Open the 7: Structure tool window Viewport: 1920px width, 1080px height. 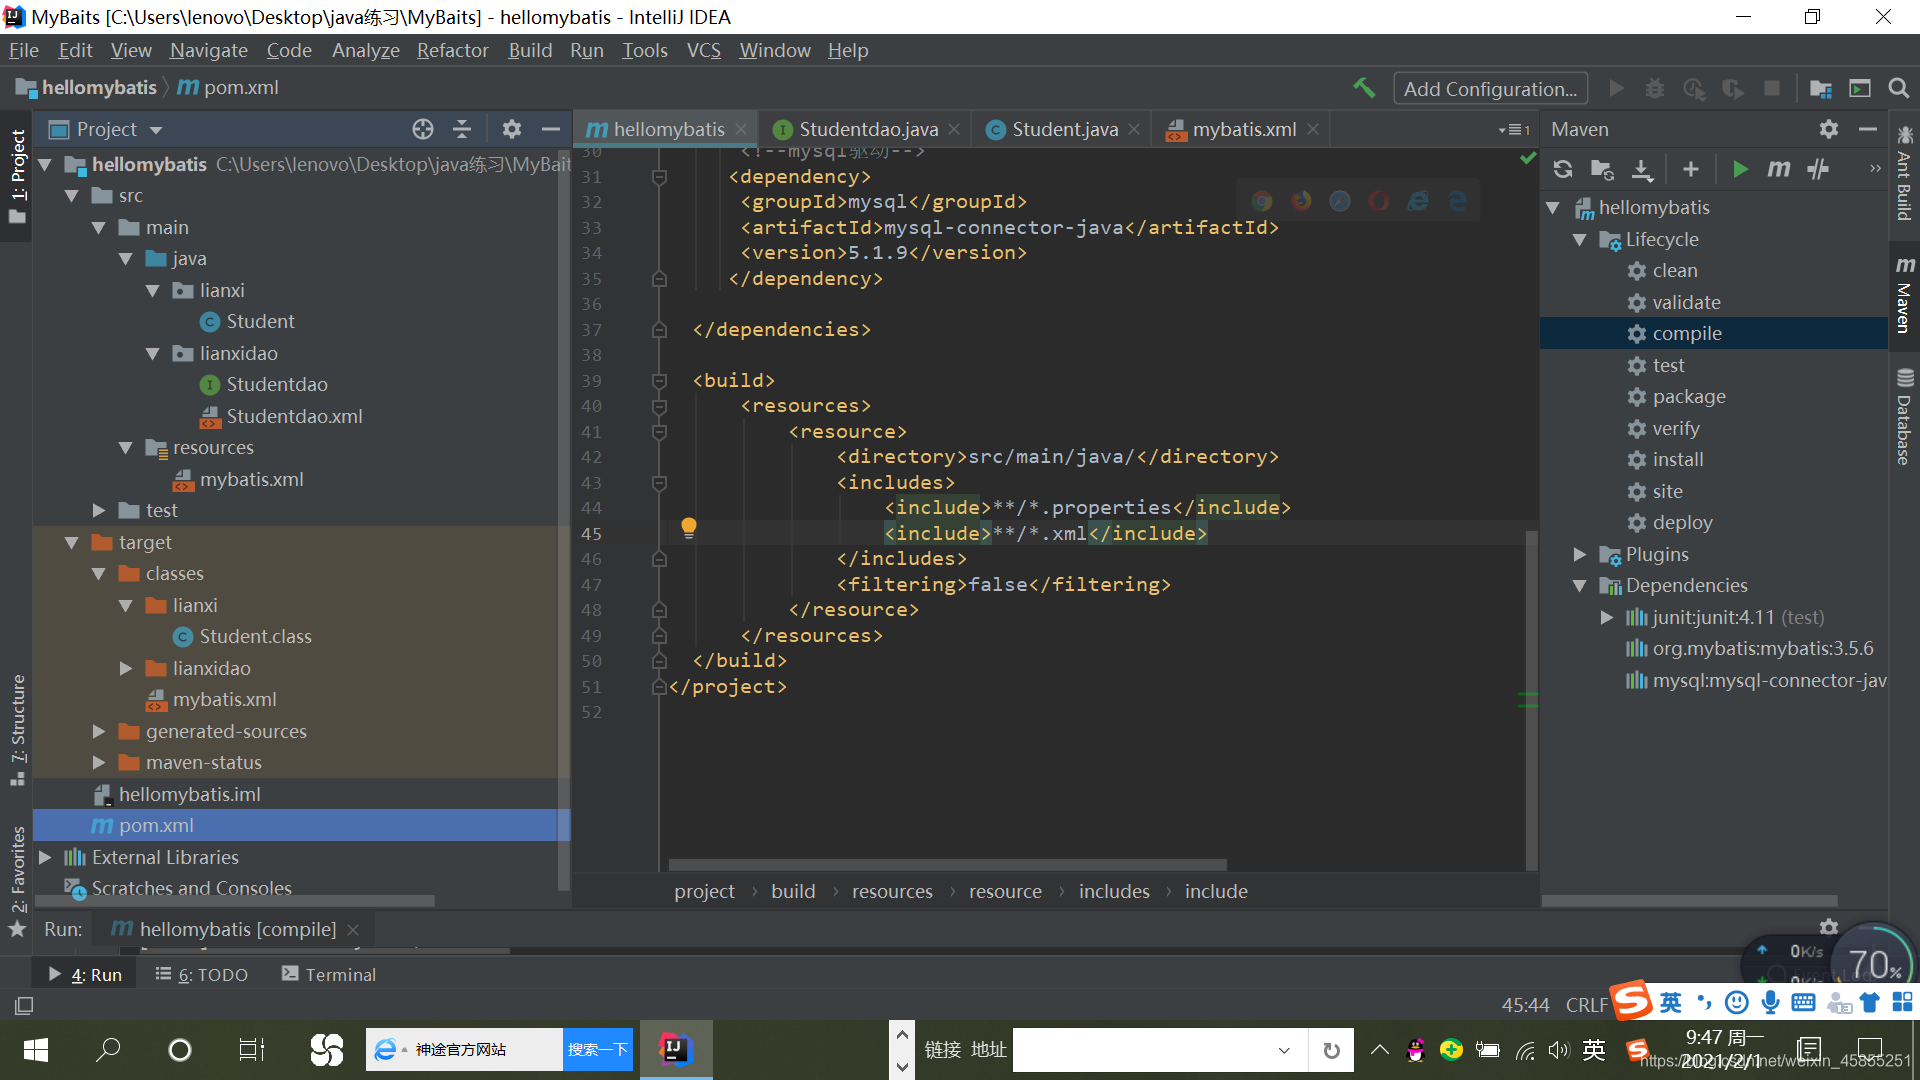point(17,730)
